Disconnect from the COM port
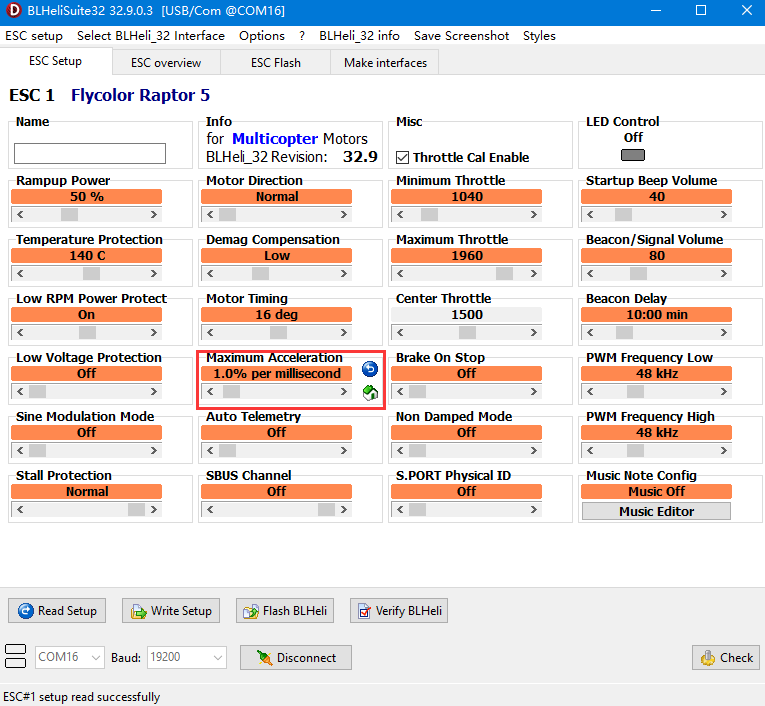Image resolution: width=765 pixels, height=706 pixels. tap(296, 657)
